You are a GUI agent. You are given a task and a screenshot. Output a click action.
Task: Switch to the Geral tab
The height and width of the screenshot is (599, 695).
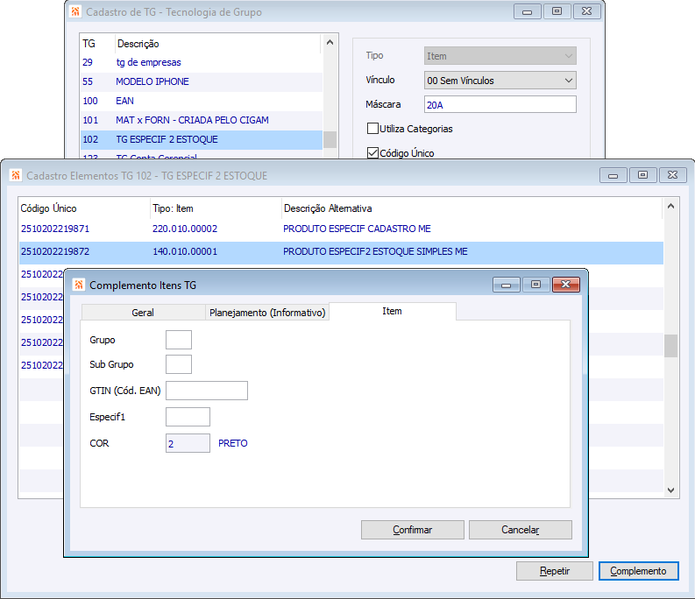(x=143, y=313)
